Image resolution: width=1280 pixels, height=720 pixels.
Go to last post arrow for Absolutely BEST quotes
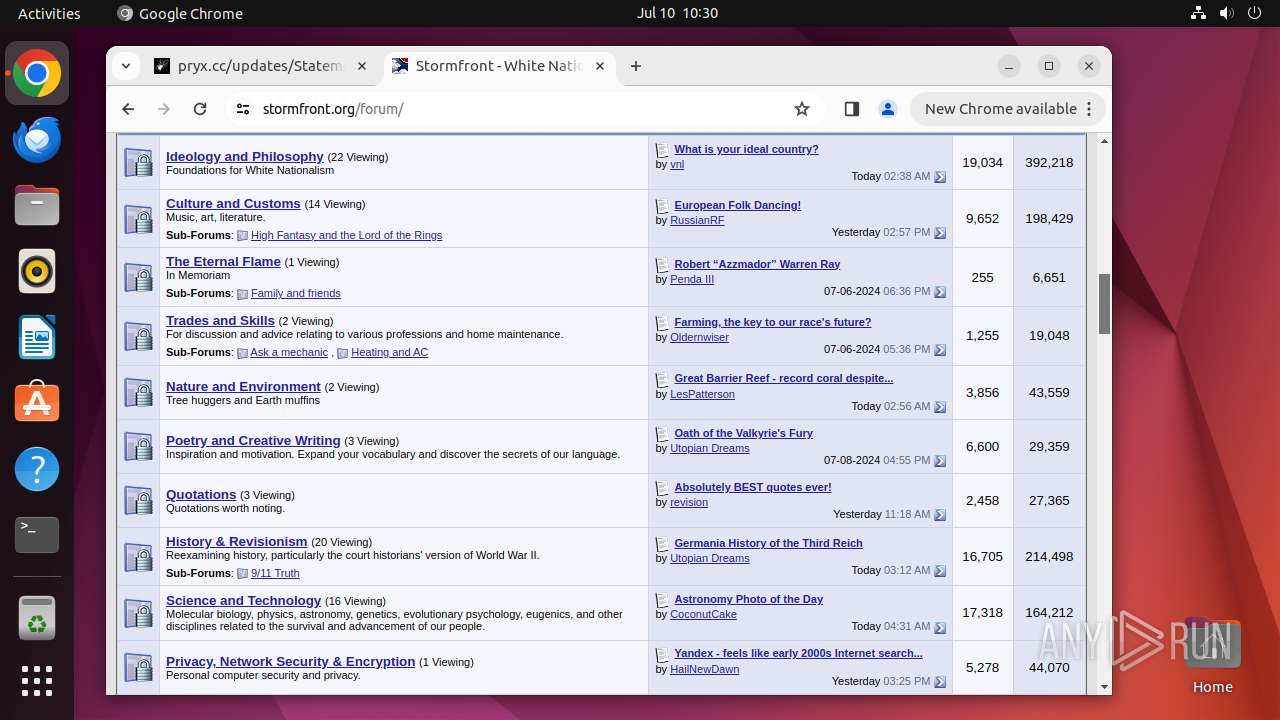(940, 515)
